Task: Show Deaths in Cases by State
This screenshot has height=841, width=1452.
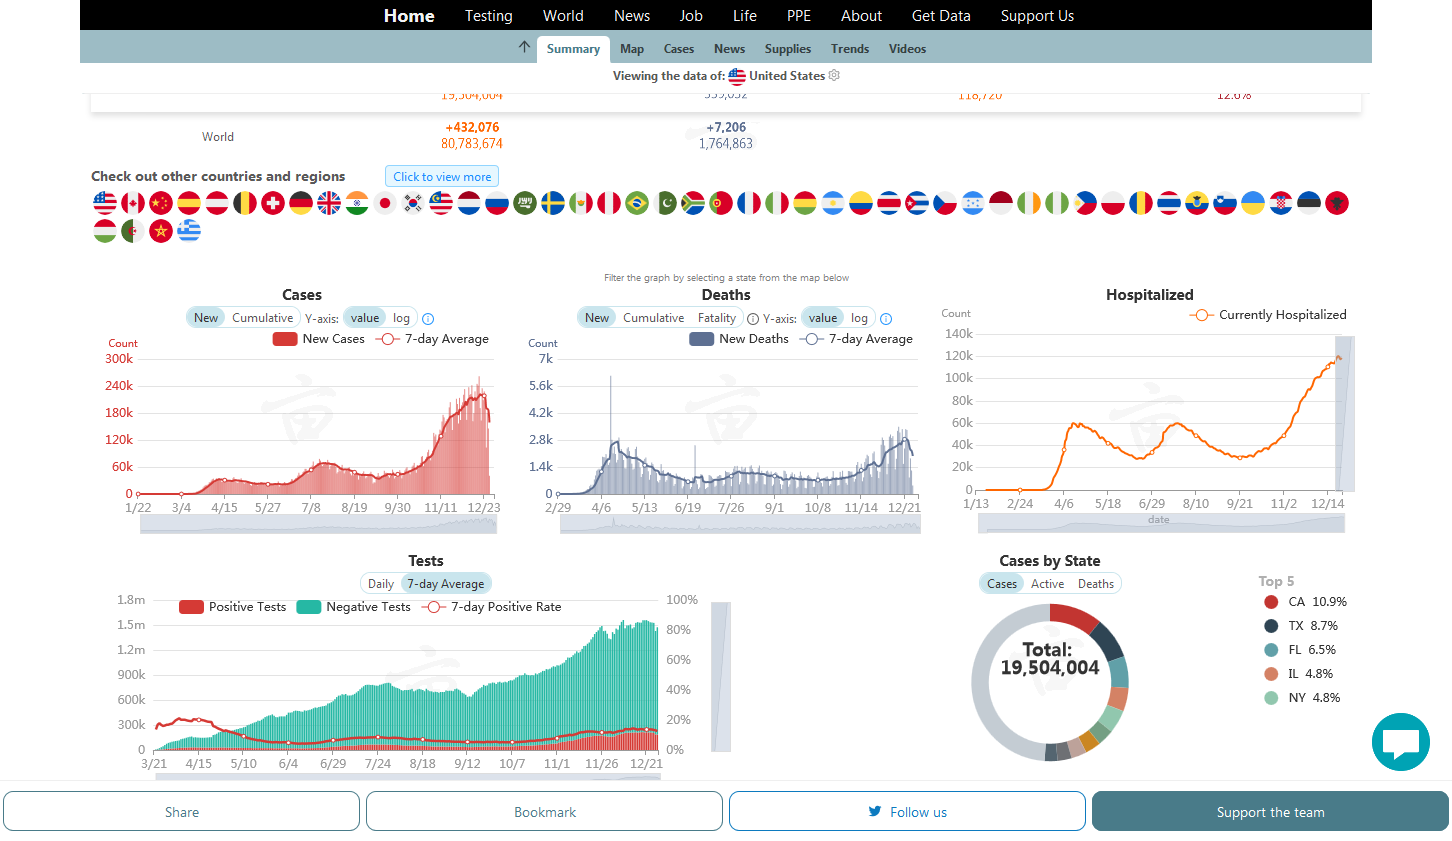Action: pyautogui.click(x=1096, y=584)
